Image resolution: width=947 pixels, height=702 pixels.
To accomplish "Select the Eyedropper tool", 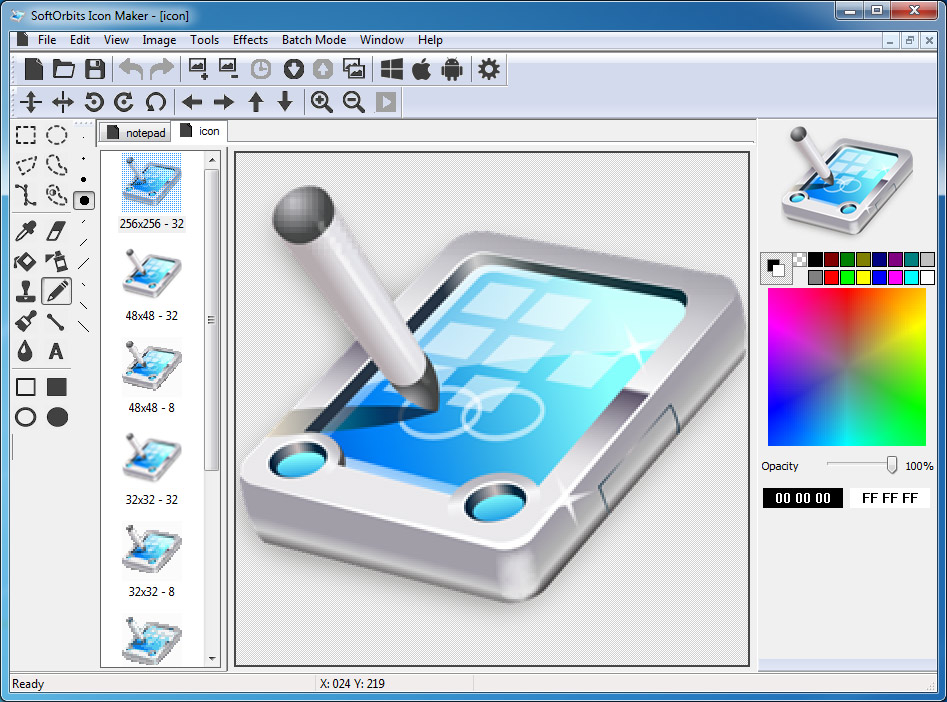I will (x=26, y=232).
